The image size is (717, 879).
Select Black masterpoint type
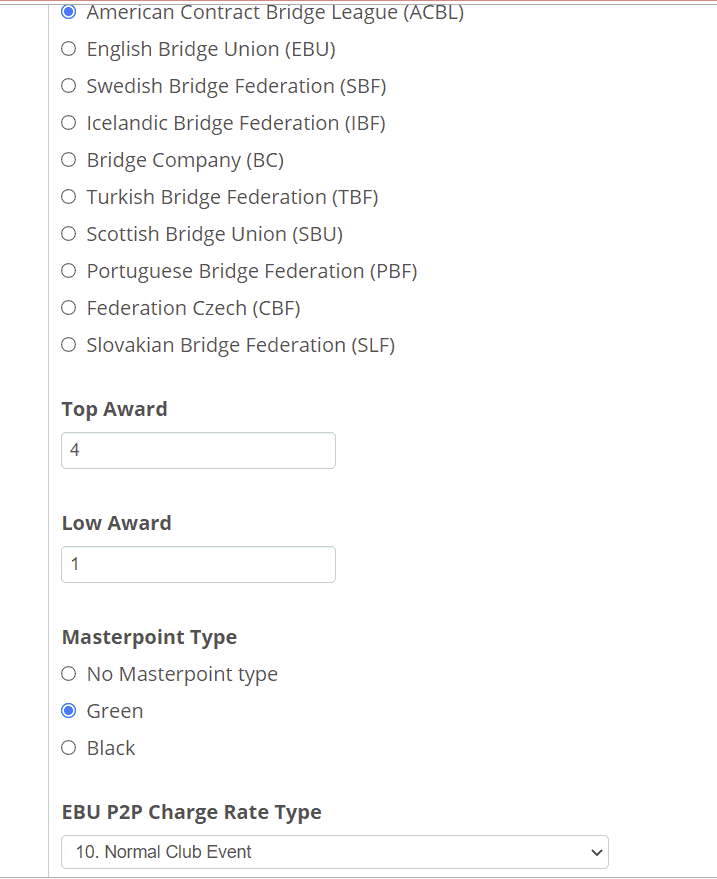tap(68, 748)
